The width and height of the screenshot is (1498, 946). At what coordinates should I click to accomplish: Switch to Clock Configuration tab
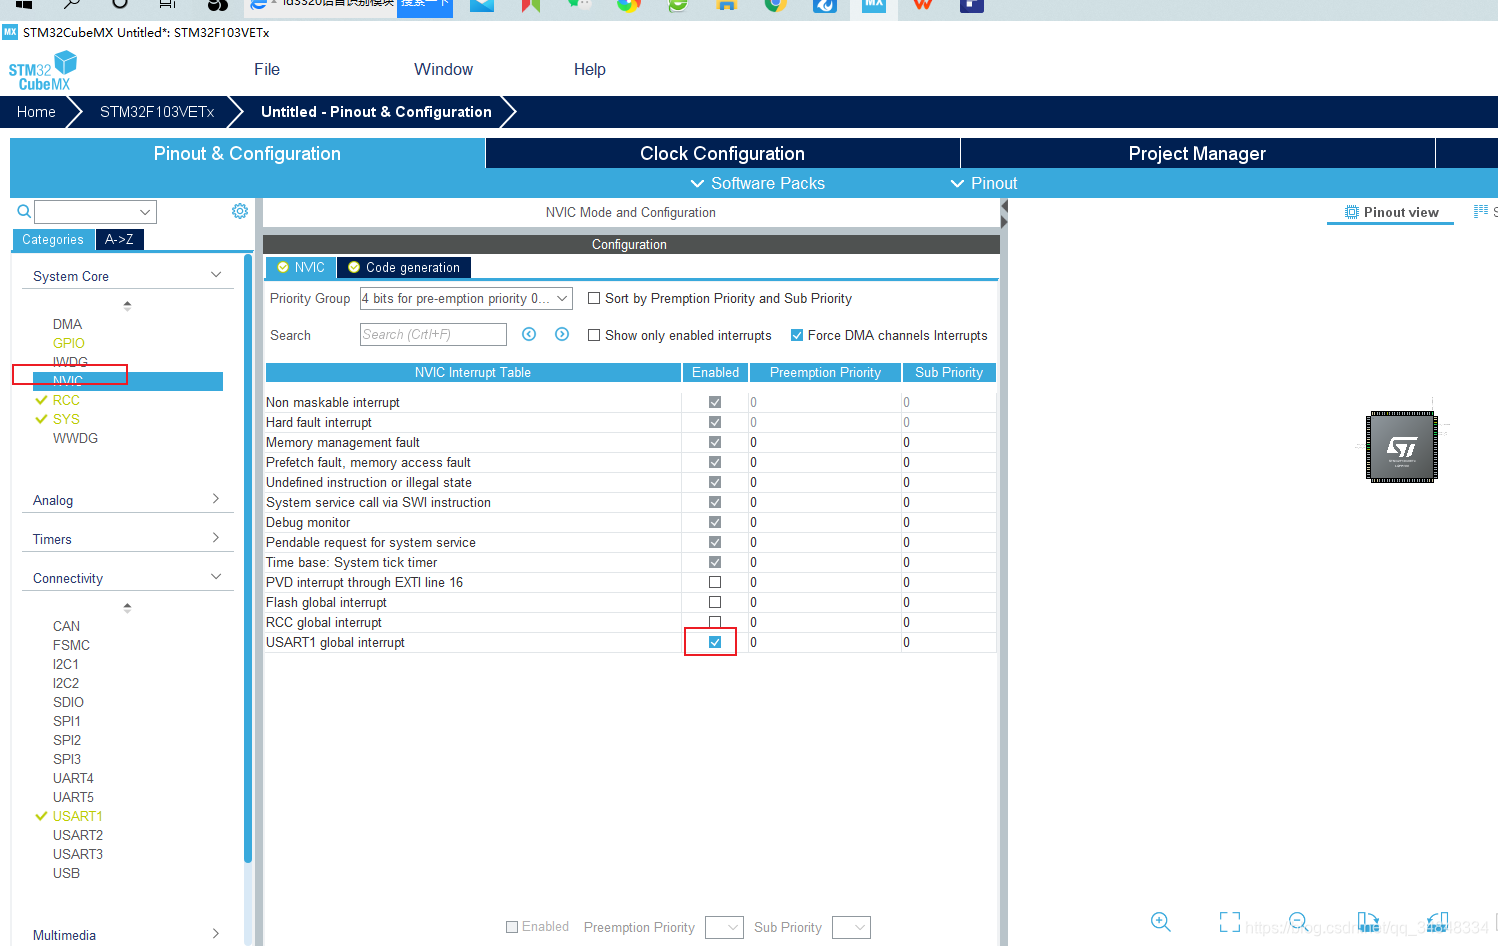click(x=722, y=153)
